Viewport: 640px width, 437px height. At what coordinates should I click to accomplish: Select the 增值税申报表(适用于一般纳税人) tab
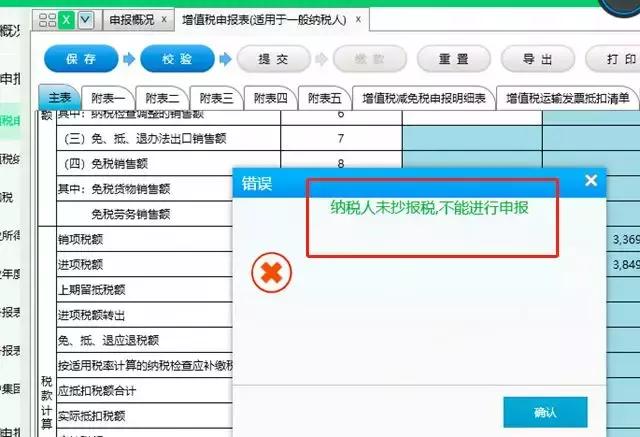[x=264, y=20]
